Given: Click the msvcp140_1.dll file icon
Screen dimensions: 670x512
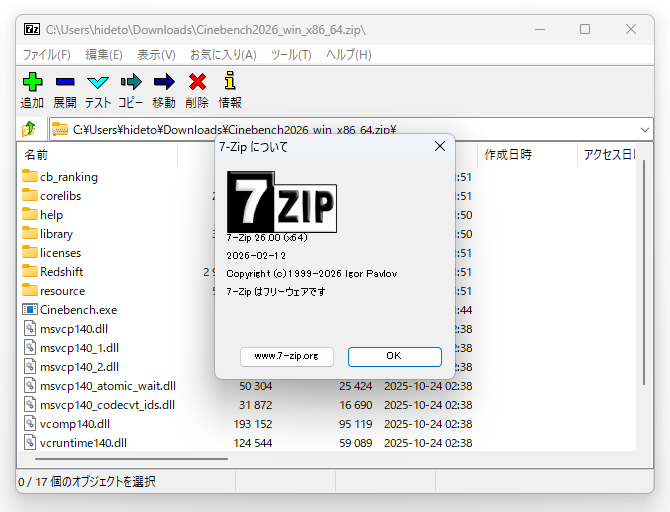Looking at the screenshot, I should click(x=29, y=347).
